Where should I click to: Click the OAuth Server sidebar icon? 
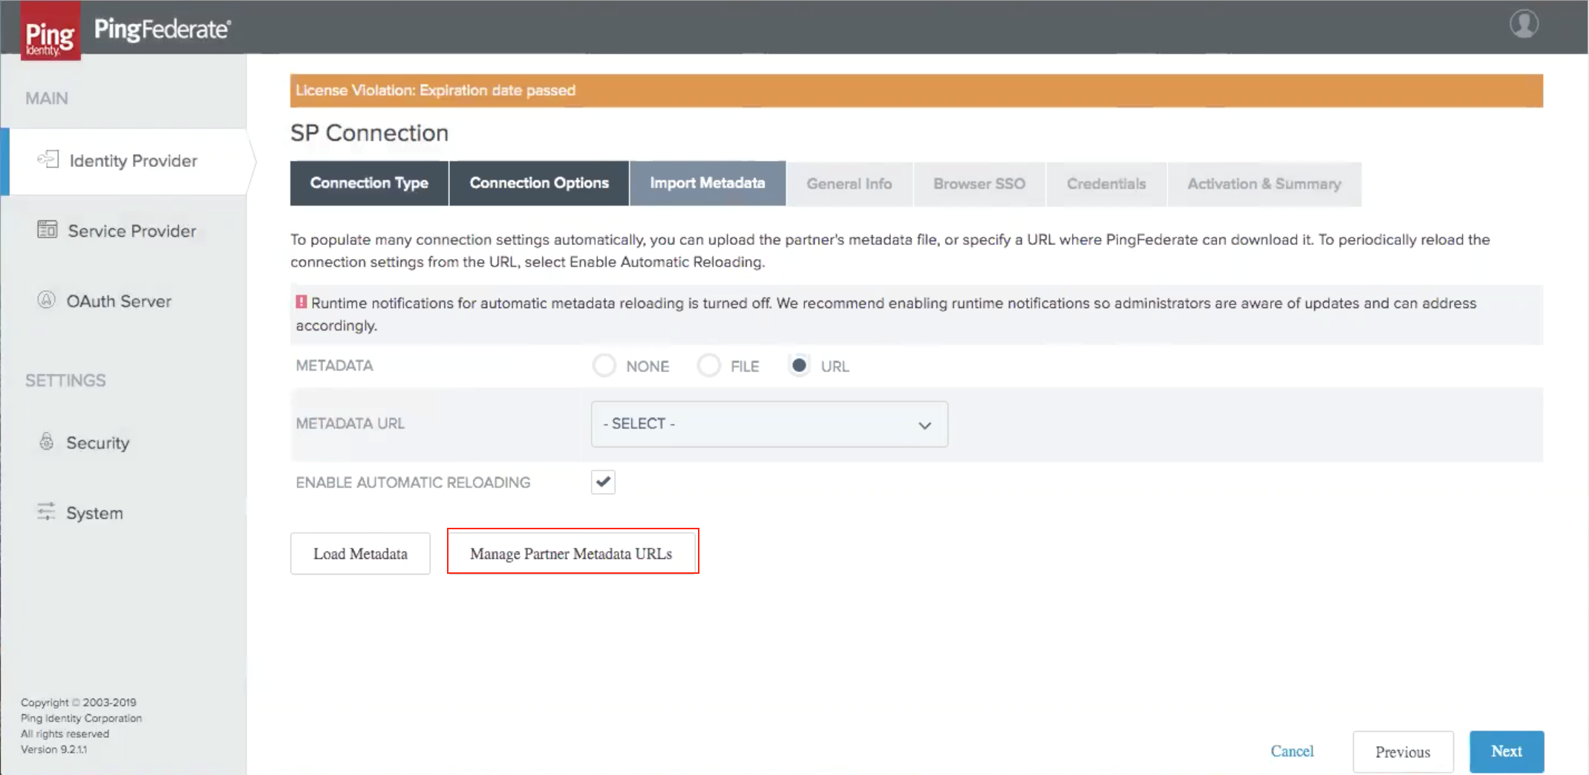tap(46, 300)
